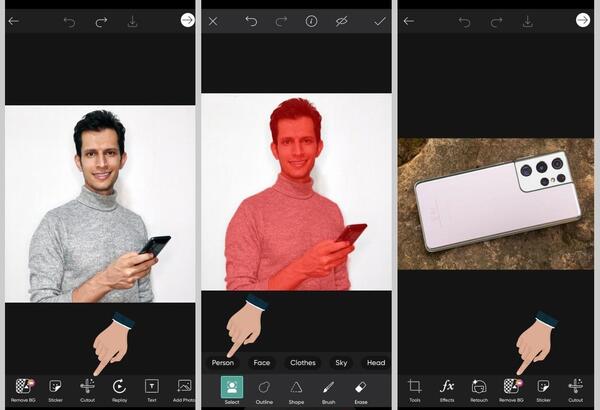Open Cutout tool in right phone screen

pos(576,390)
